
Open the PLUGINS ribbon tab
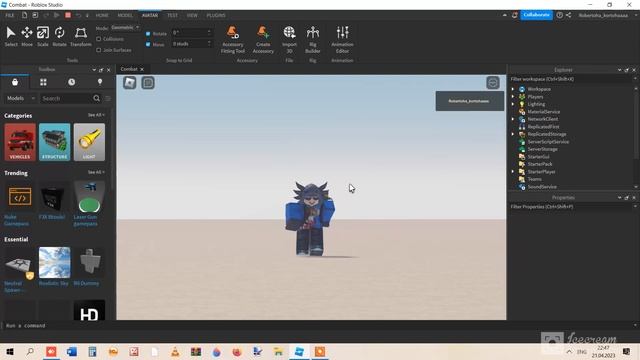[216, 15]
